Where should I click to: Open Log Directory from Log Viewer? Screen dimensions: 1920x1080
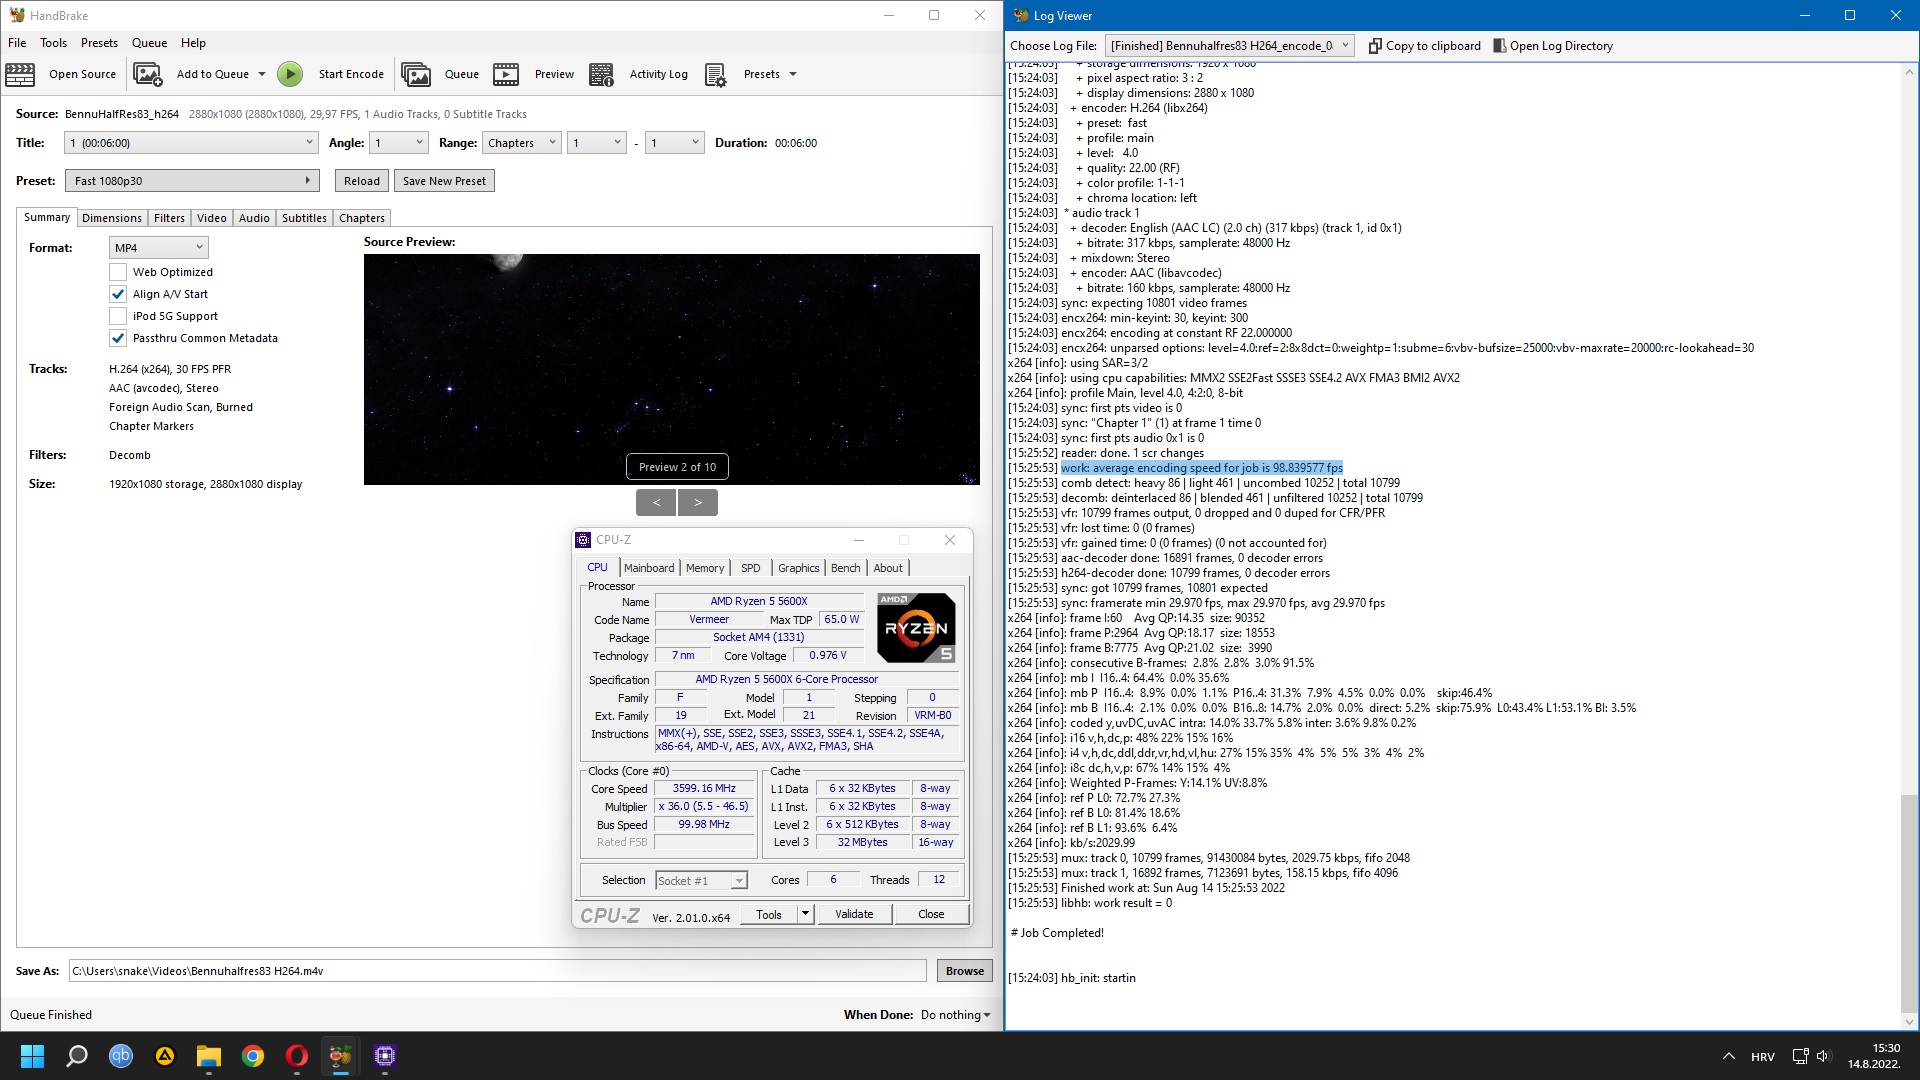(x=1552, y=46)
